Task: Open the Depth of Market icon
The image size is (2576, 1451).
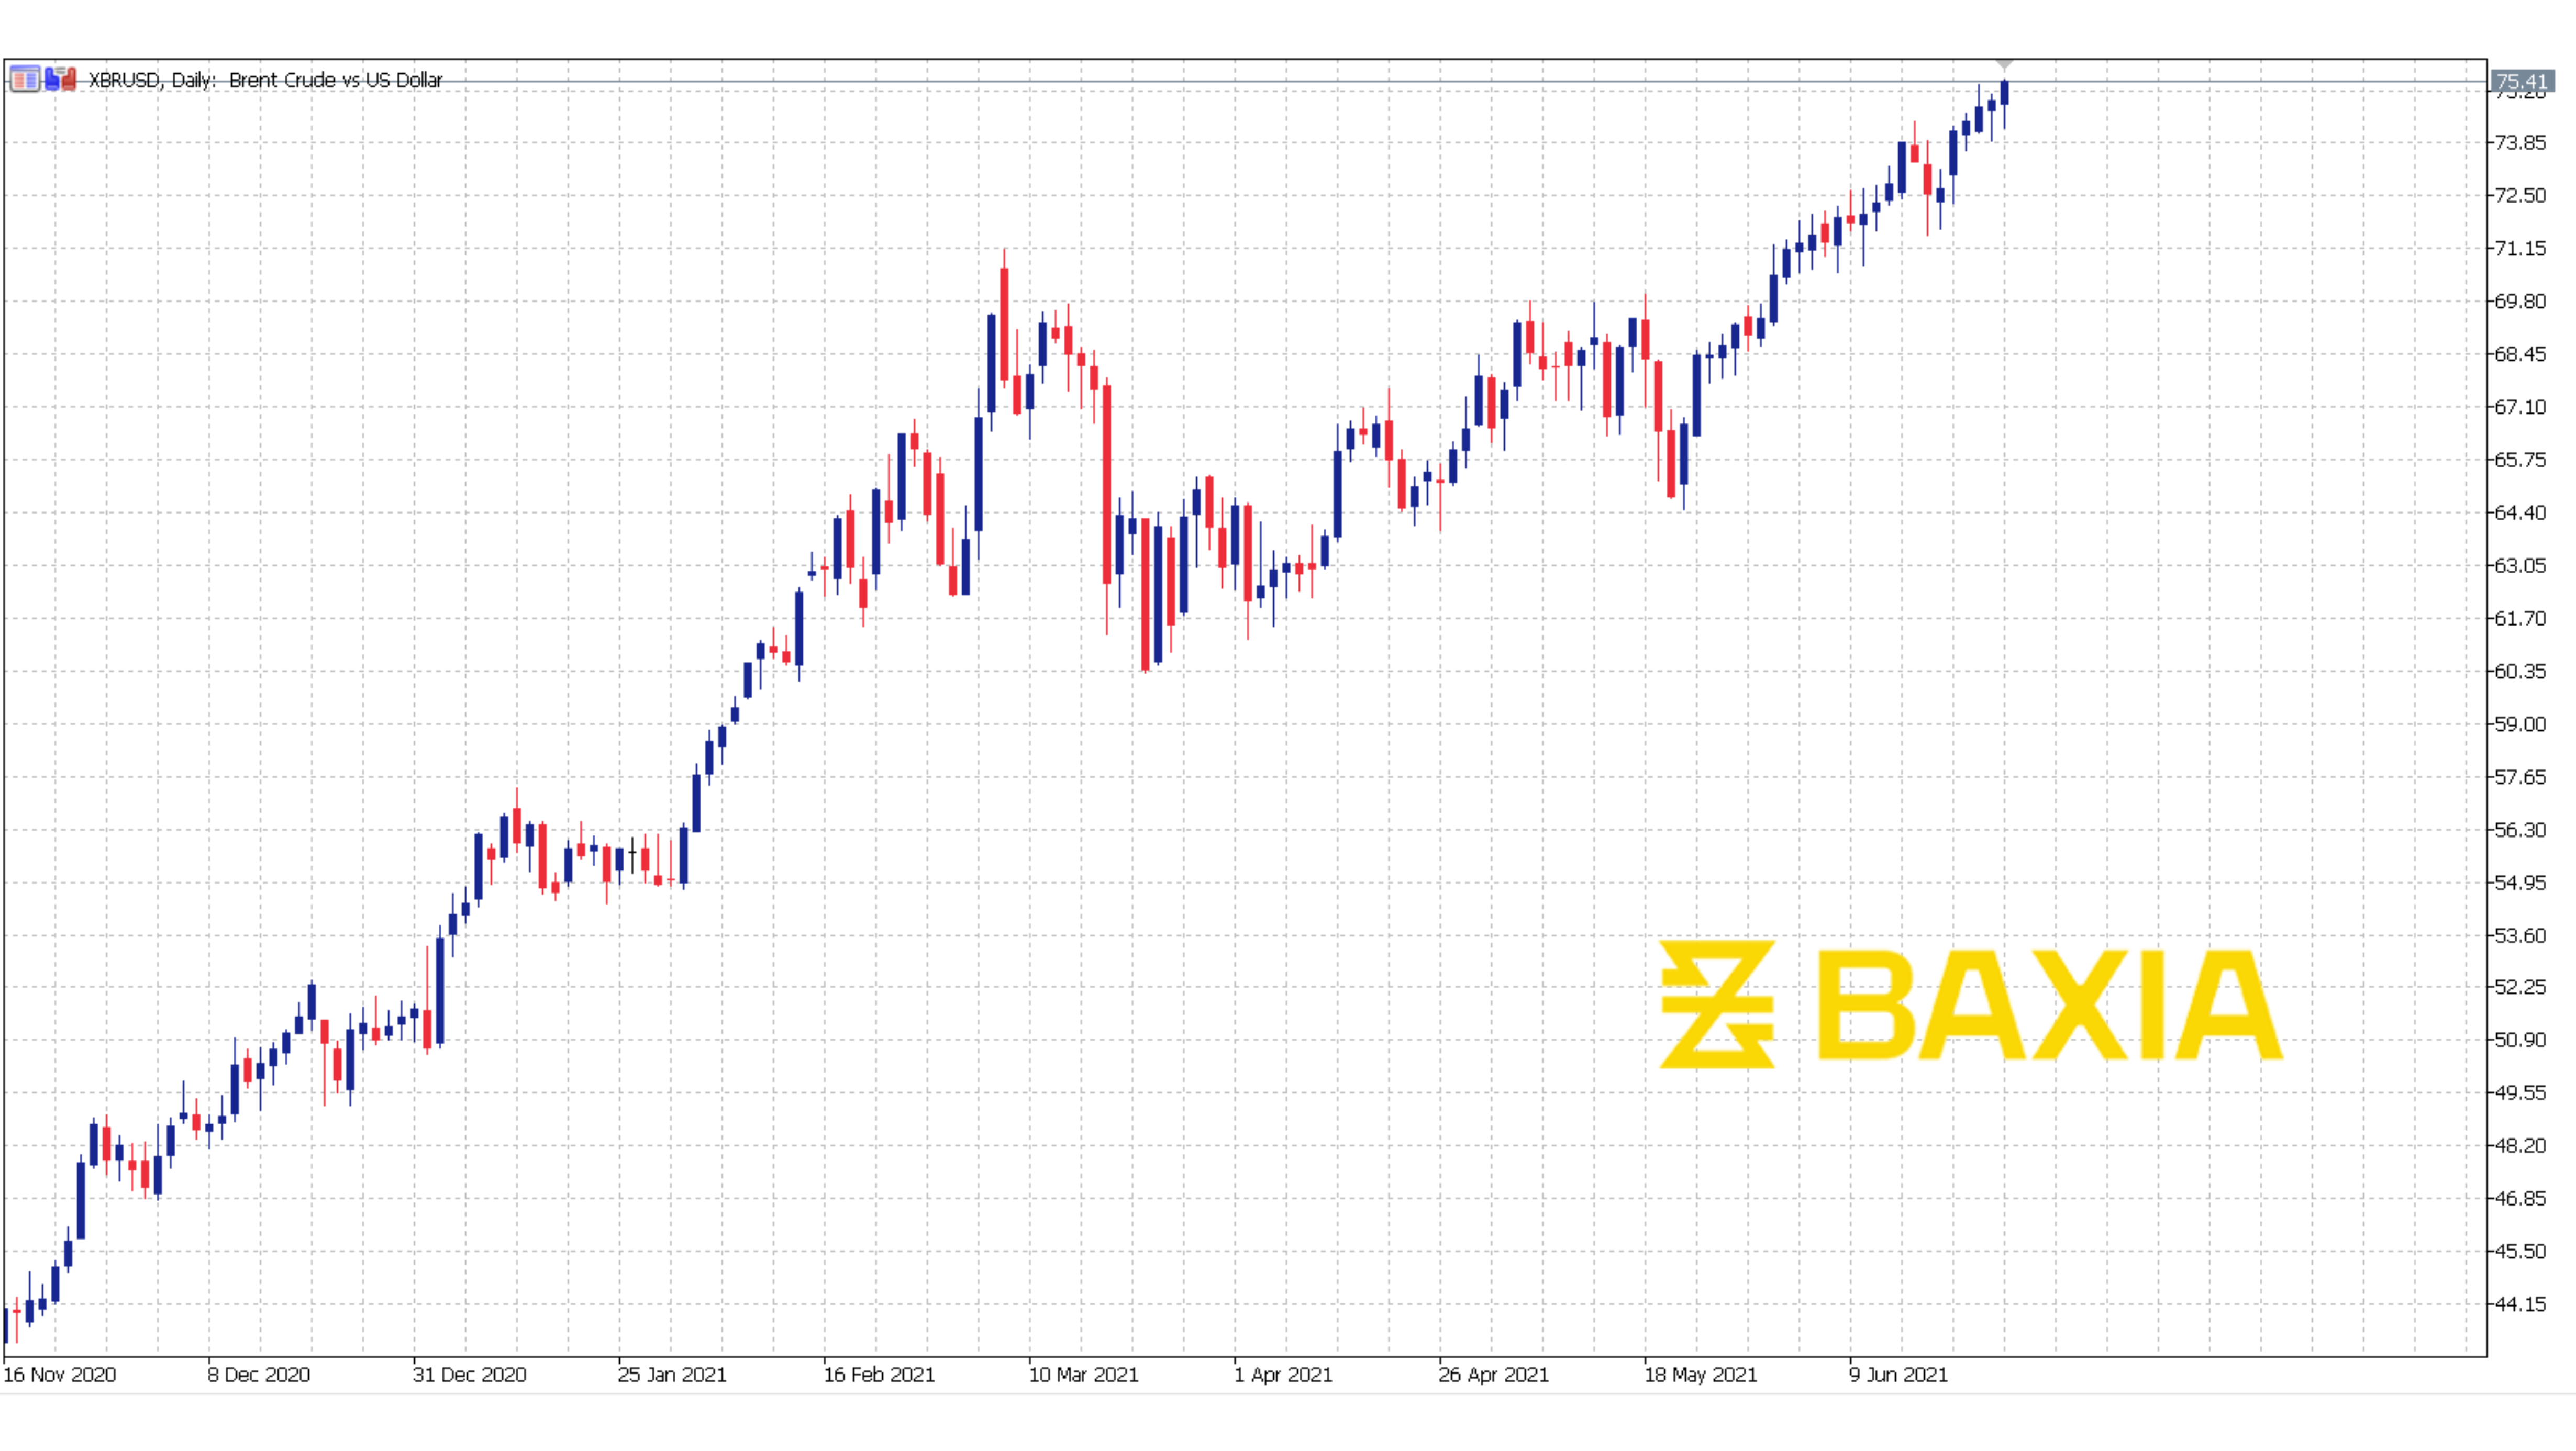Action: pyautogui.click(x=25, y=79)
